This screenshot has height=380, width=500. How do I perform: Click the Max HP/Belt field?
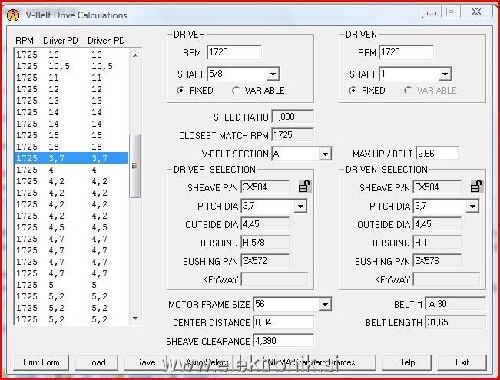pos(437,153)
